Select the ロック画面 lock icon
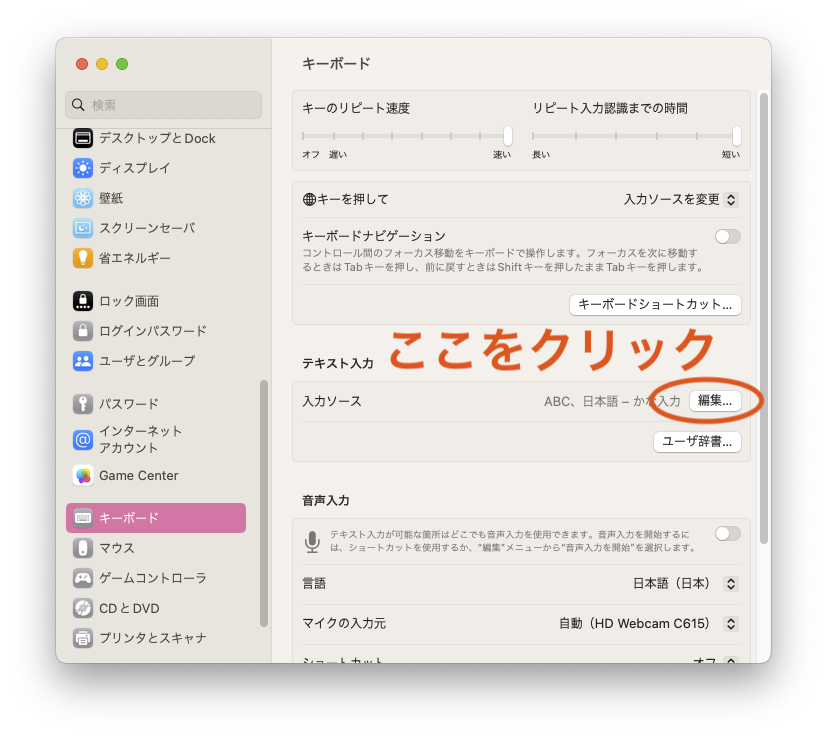The image size is (827, 737). click(x=83, y=301)
